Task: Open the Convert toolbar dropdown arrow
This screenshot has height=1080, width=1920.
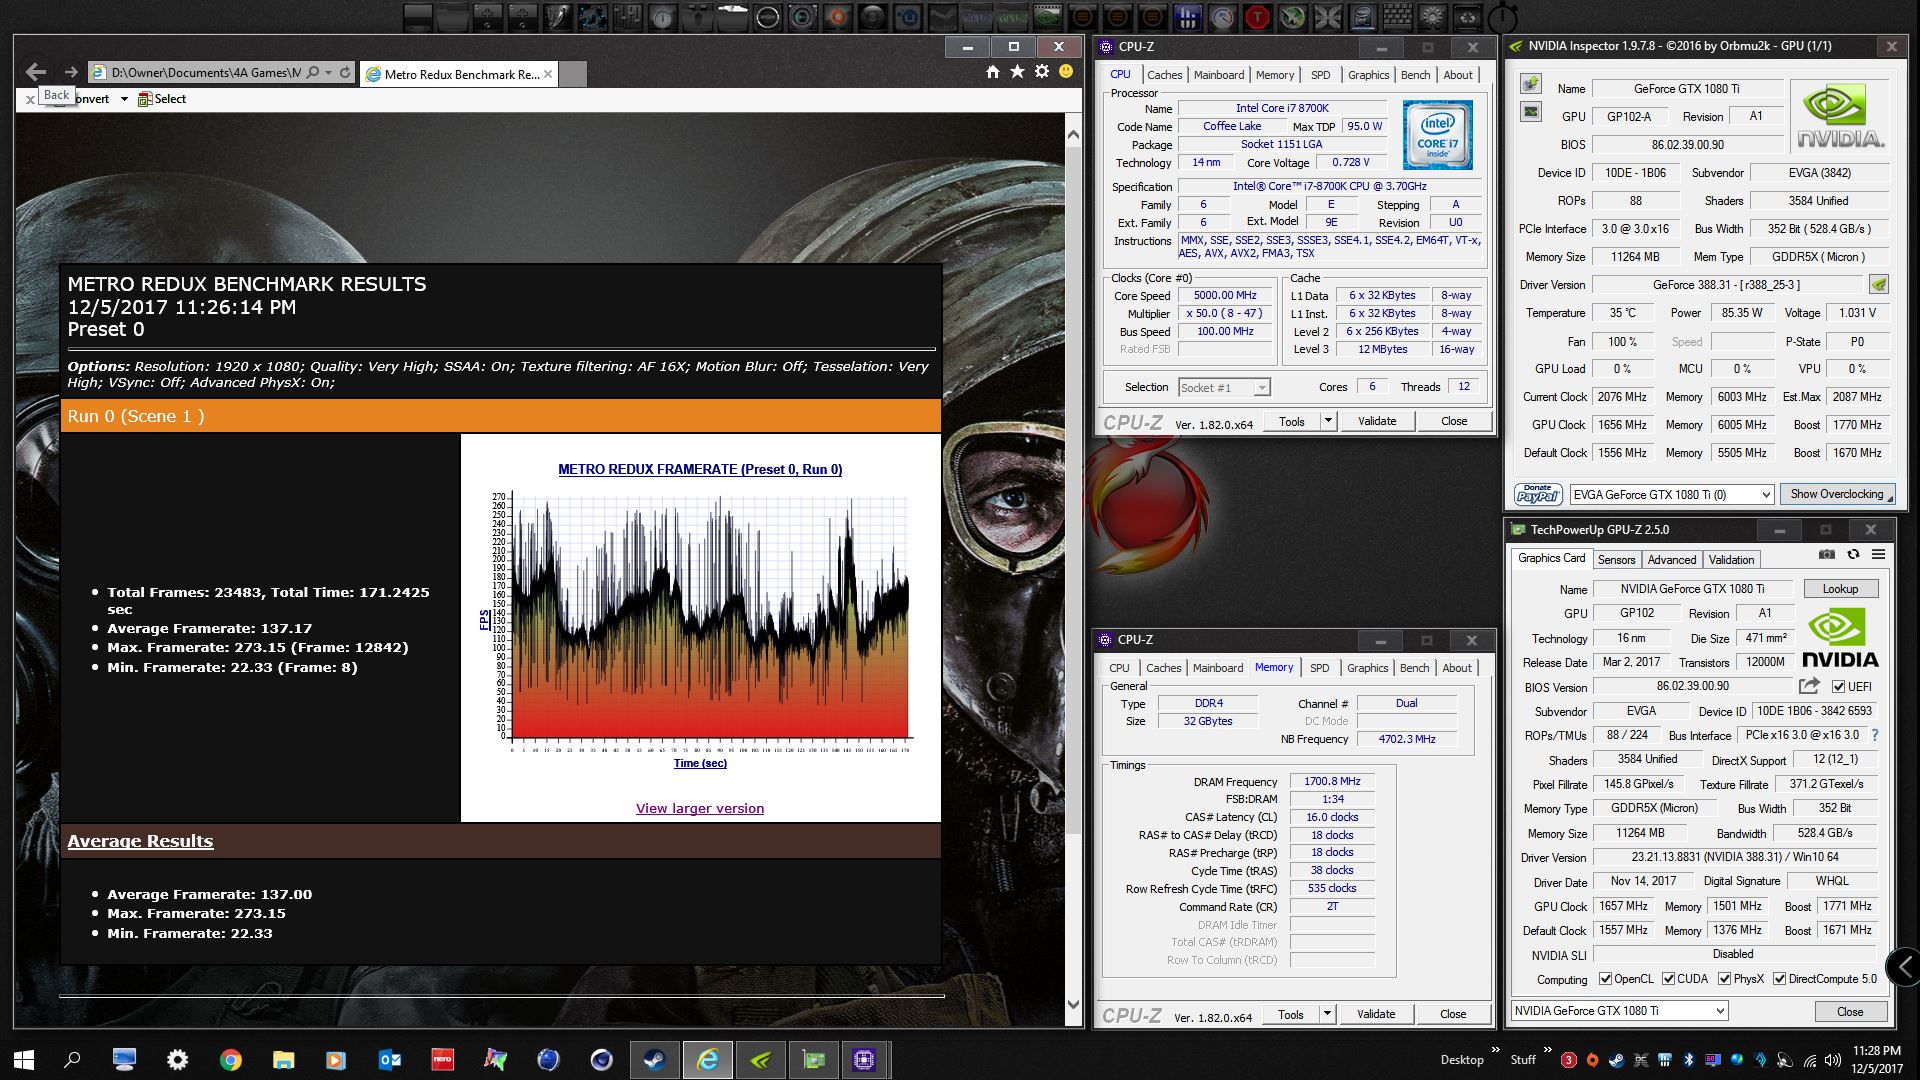Action: click(124, 99)
